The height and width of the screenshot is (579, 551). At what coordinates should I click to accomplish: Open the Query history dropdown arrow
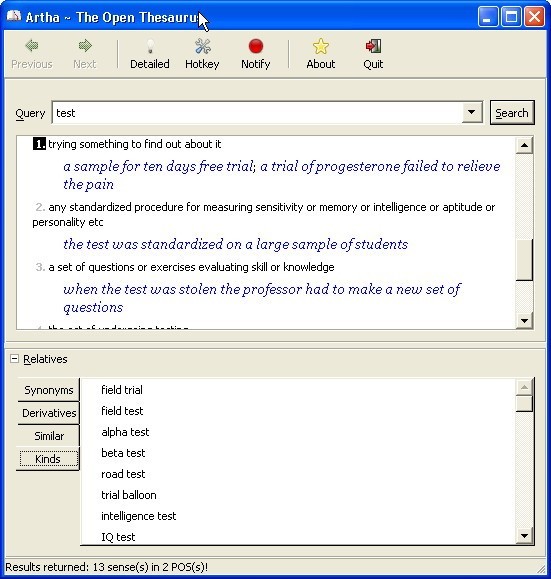pyautogui.click(x=472, y=112)
